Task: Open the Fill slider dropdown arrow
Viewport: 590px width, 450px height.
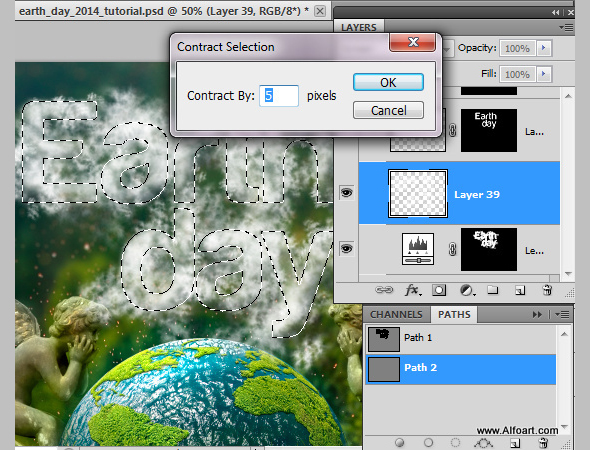Action: coord(544,74)
